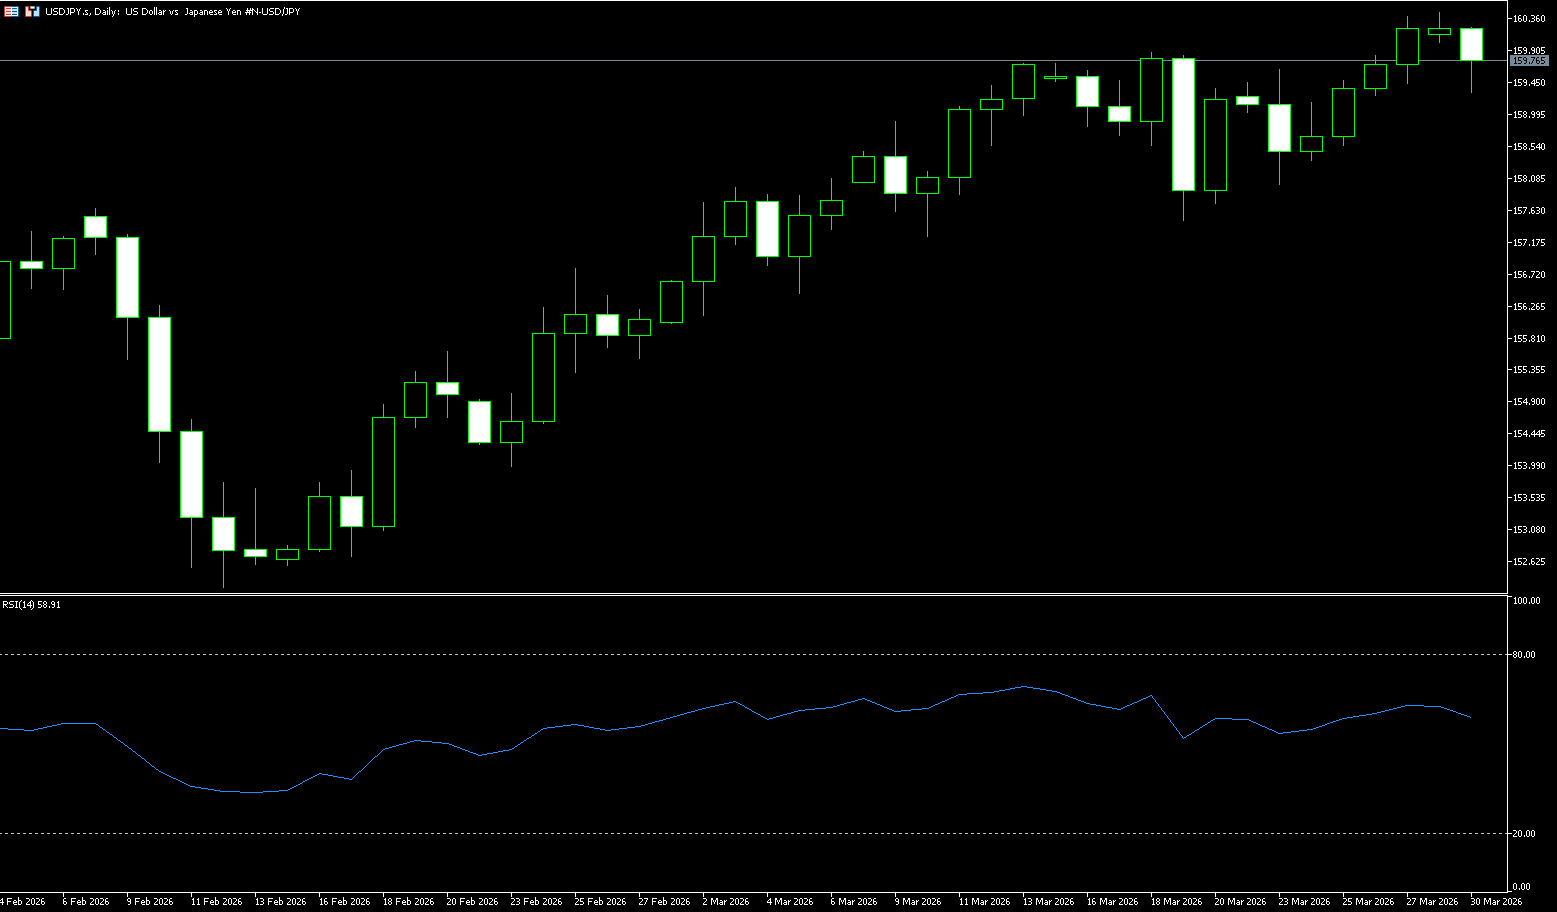Click the RSI 20.00 level label
The width and height of the screenshot is (1557, 912).
click(x=1525, y=834)
